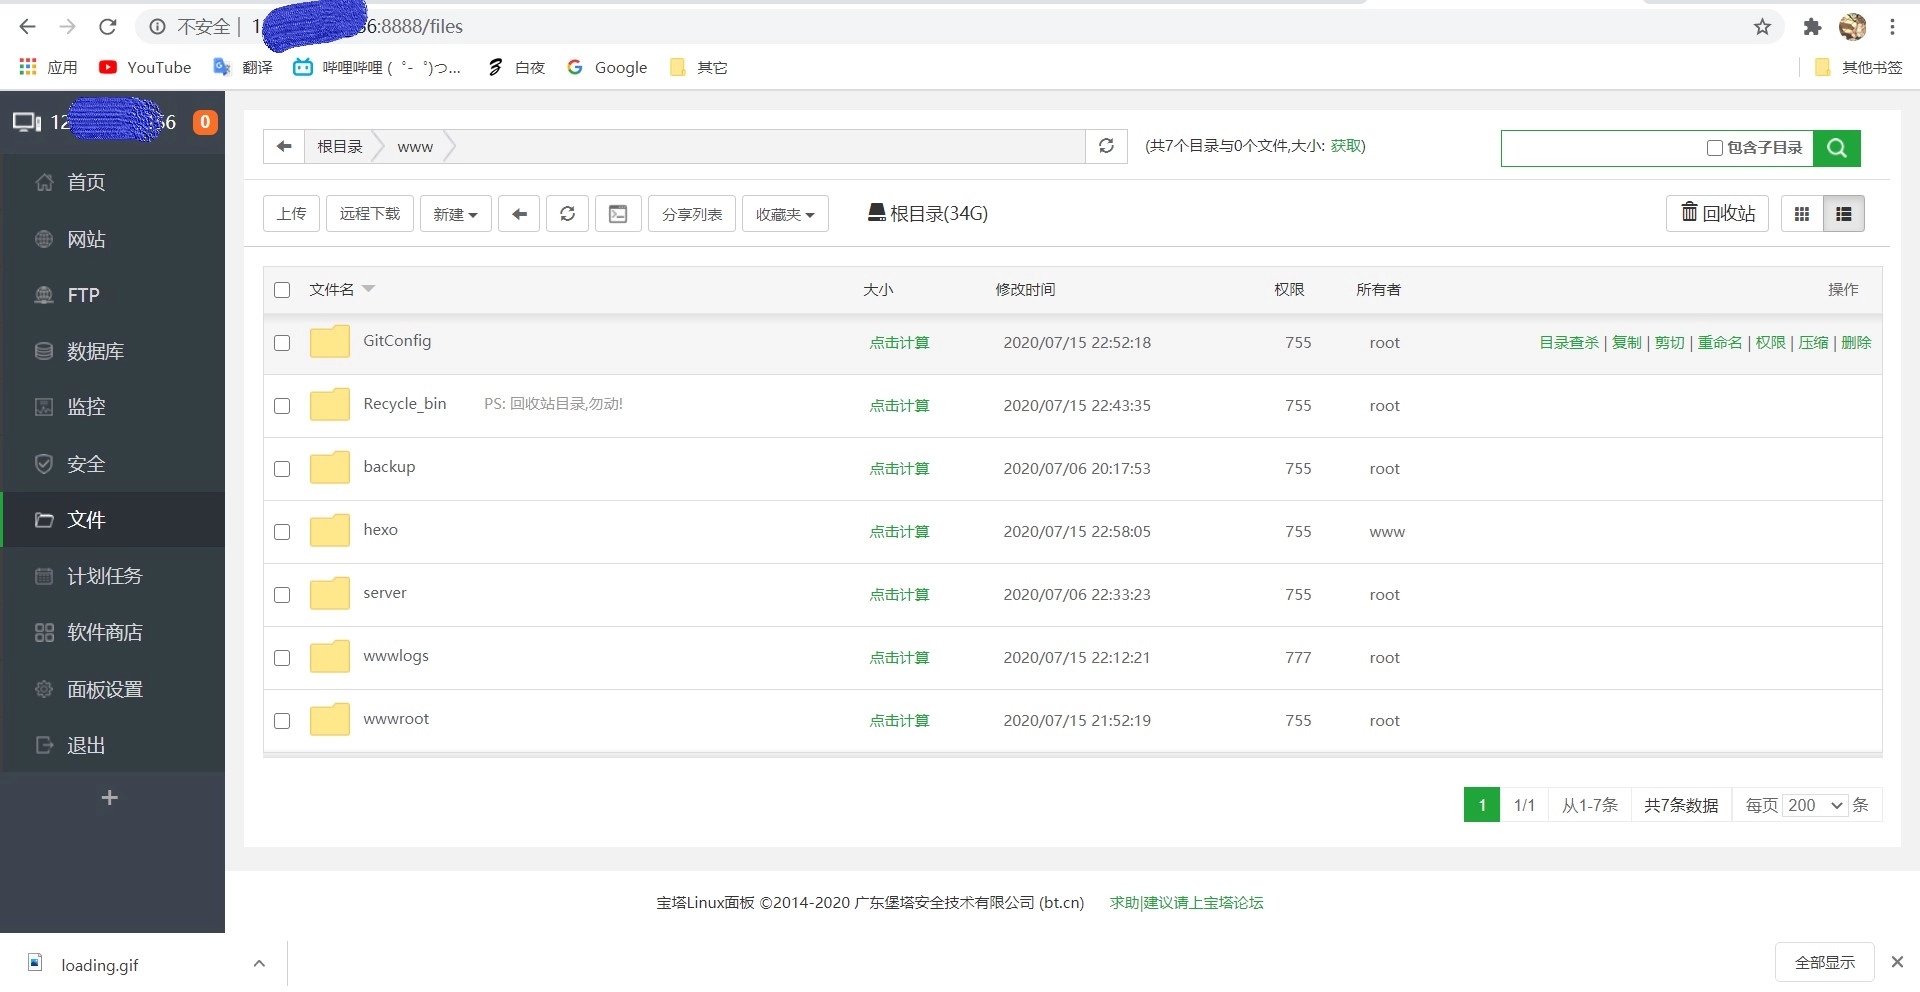Open 数据库 in the sidebar
The height and width of the screenshot is (992, 1920).
coord(112,351)
